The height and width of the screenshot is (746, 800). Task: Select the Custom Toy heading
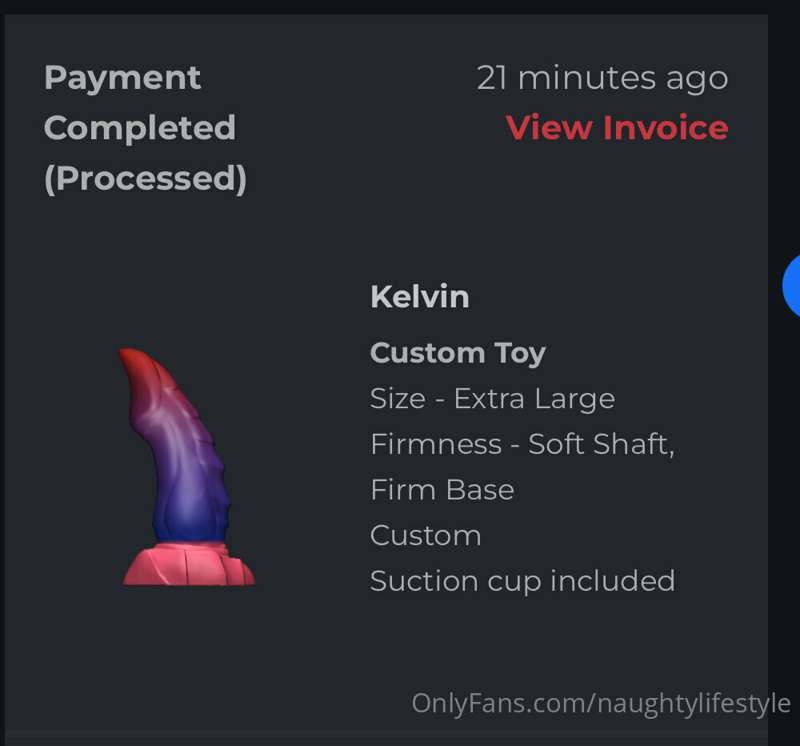458,353
